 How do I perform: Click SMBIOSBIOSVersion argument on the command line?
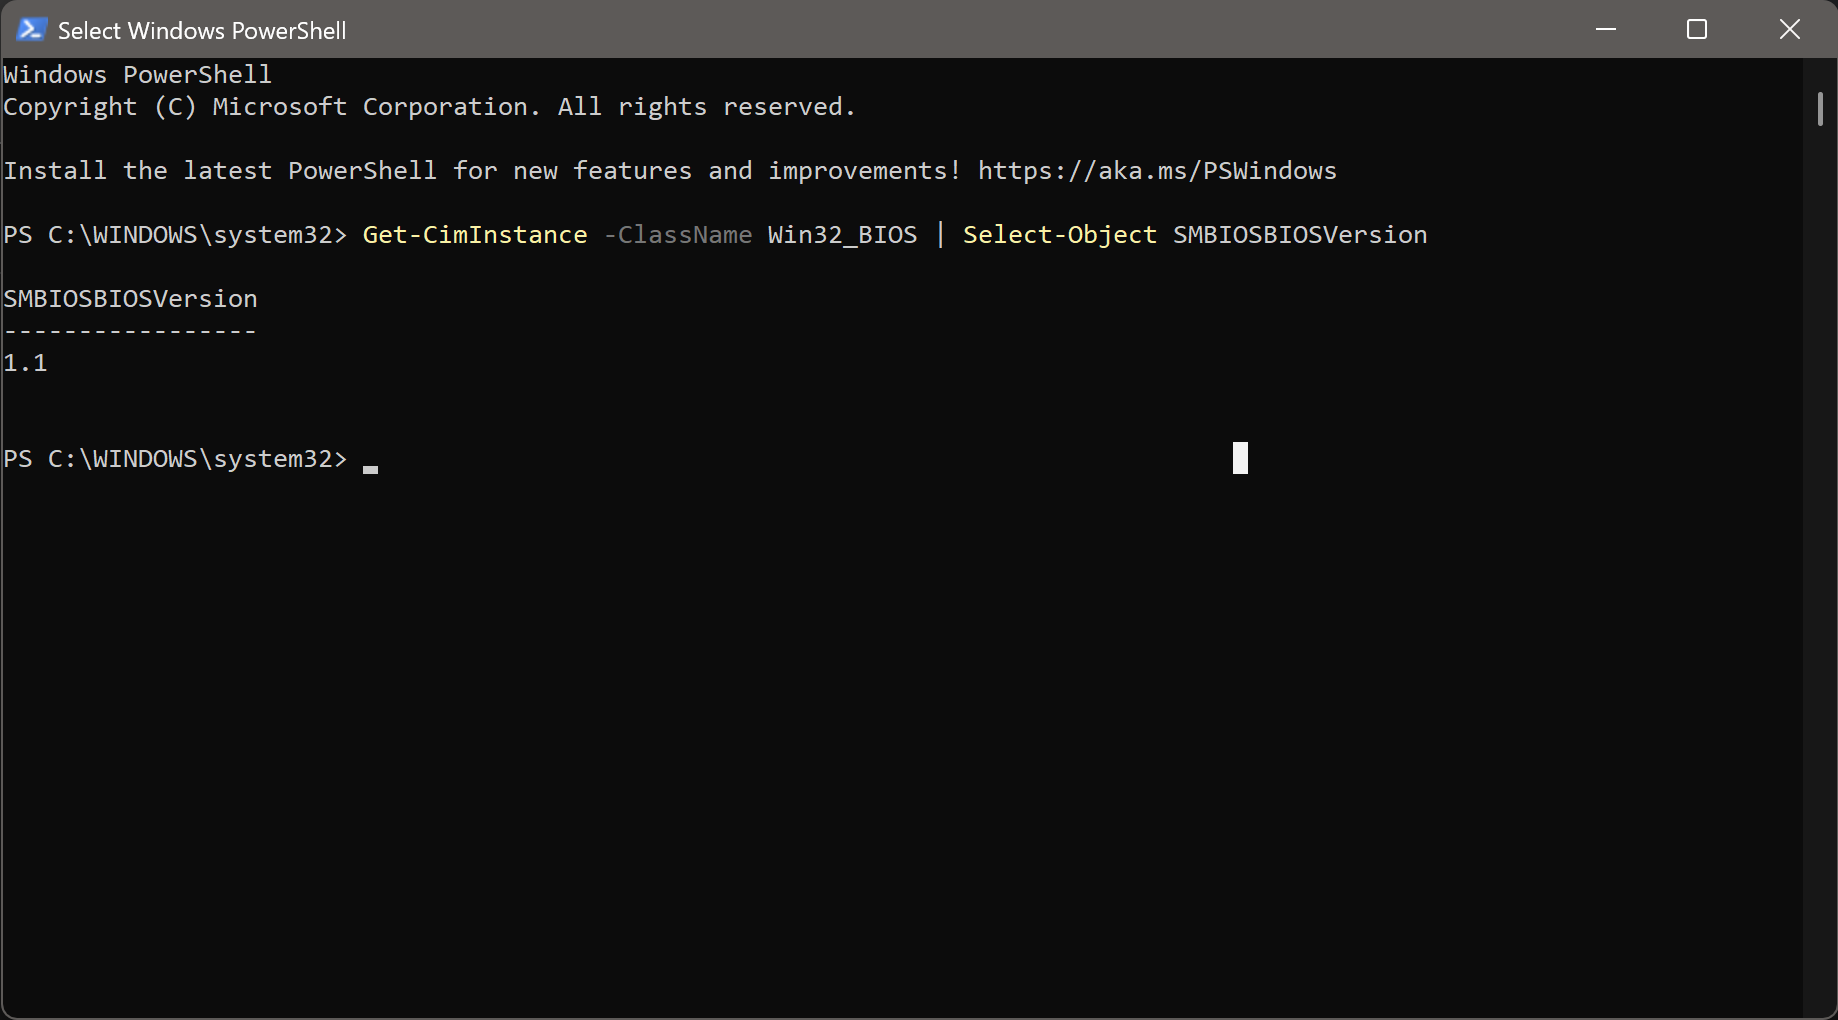[x=1300, y=235]
